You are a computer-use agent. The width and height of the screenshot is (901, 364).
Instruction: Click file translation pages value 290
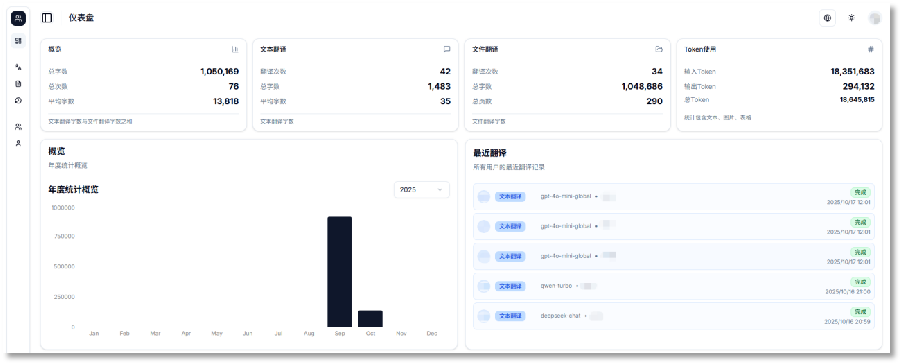tap(654, 101)
